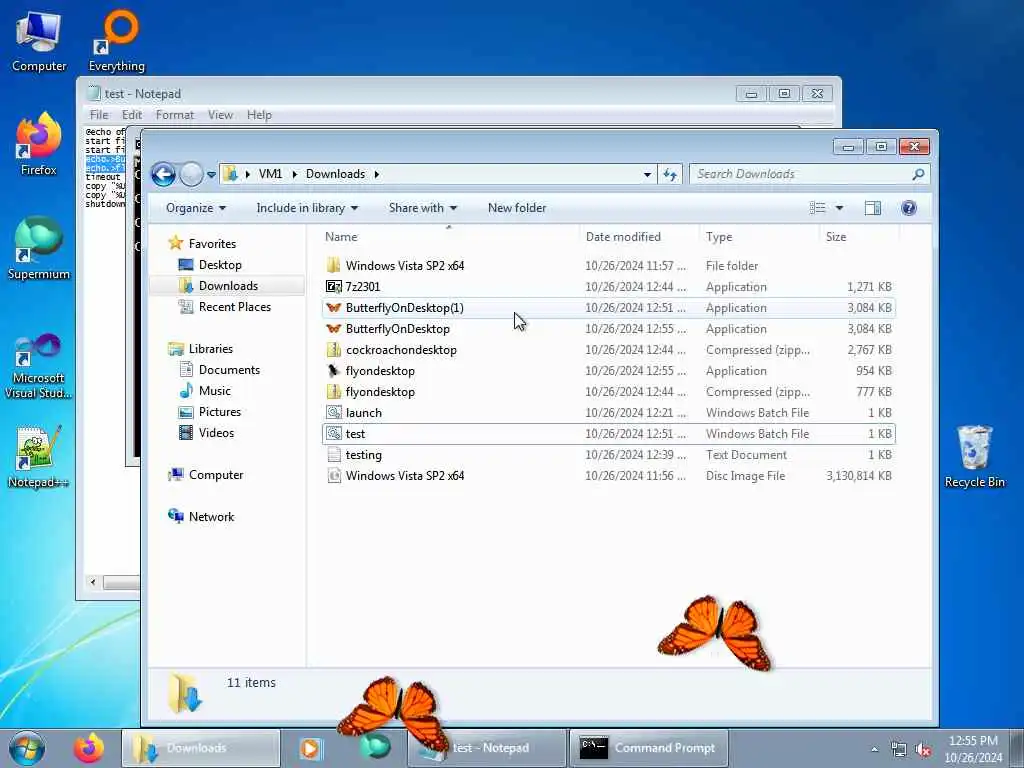
Task: Switch to Downloads taskbar button
Action: point(200,748)
